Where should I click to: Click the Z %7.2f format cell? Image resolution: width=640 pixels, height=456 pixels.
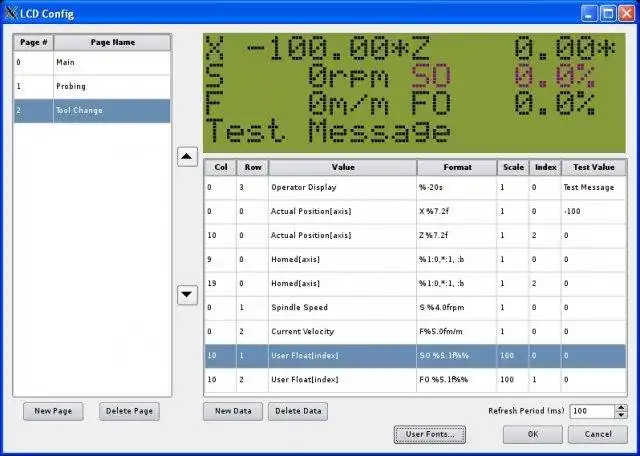coord(456,236)
